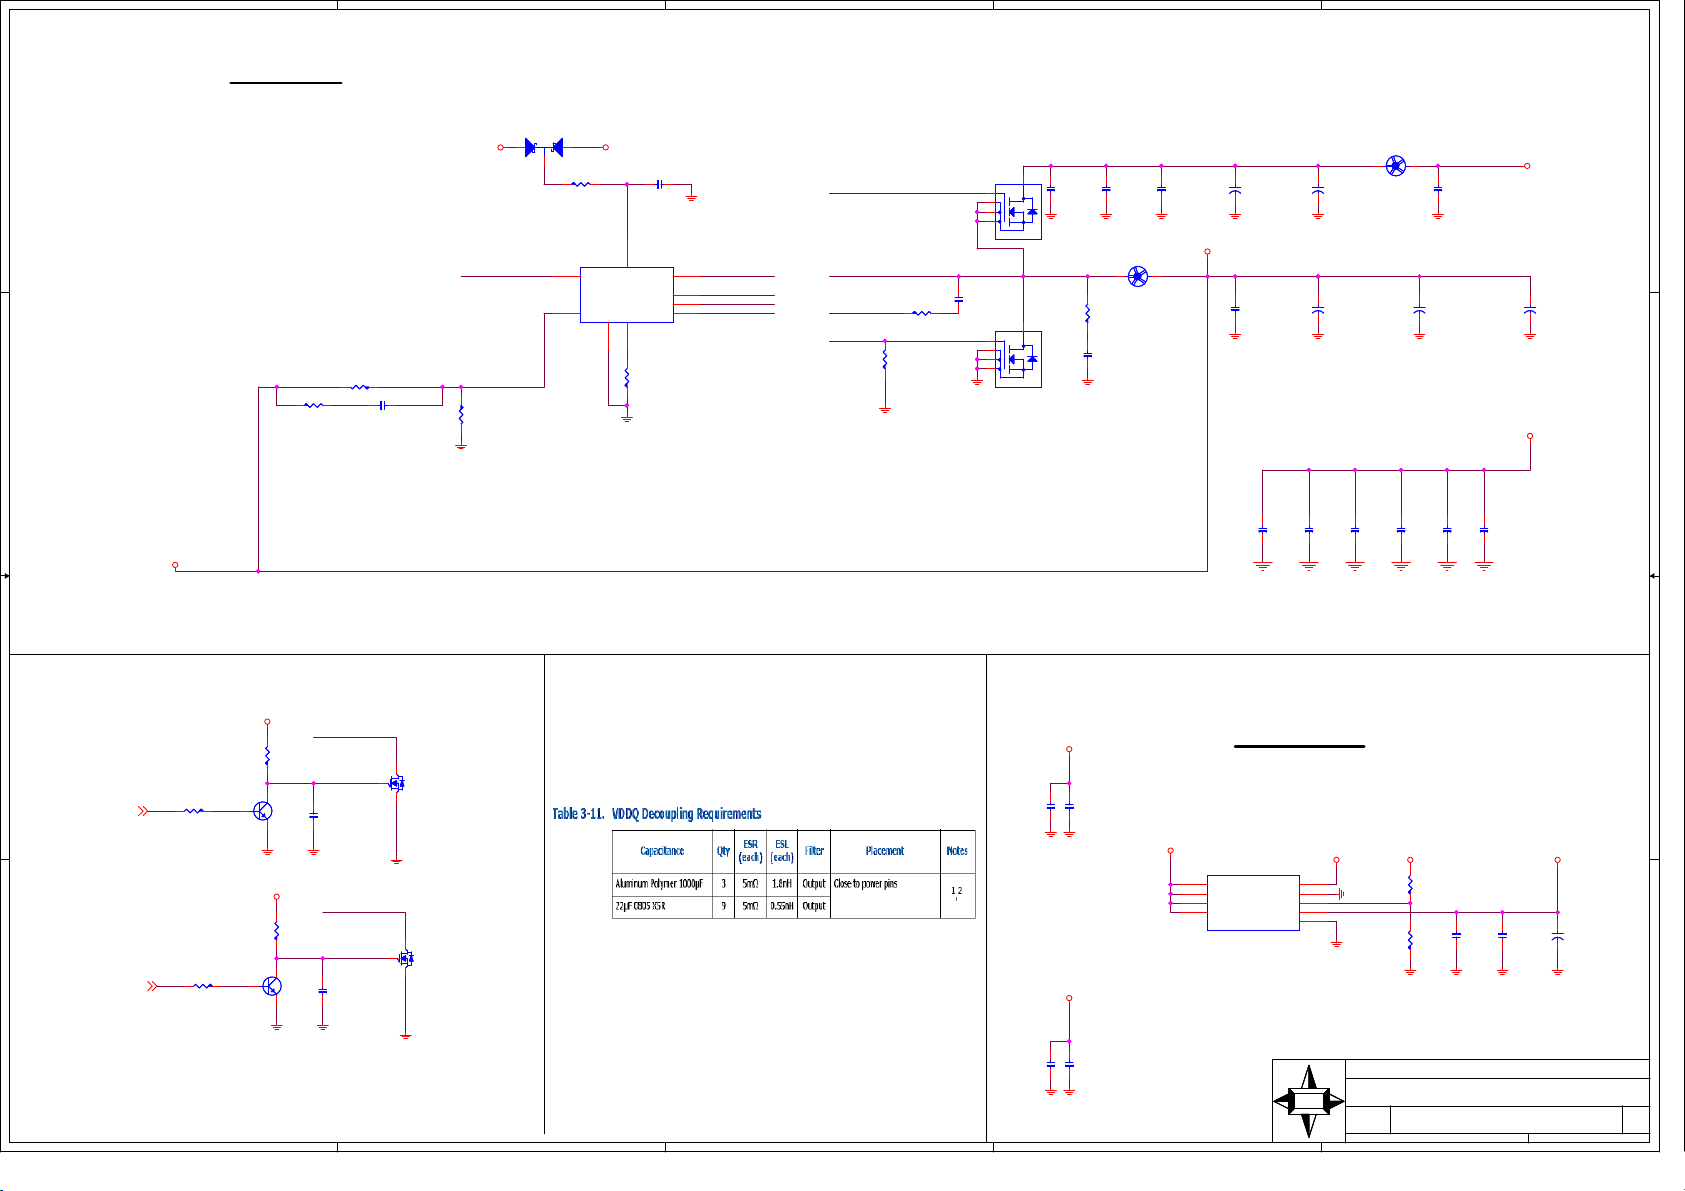The width and height of the screenshot is (1685, 1191).
Task: Click the '0.55nH' ESL cell
Action: [x=782, y=906]
